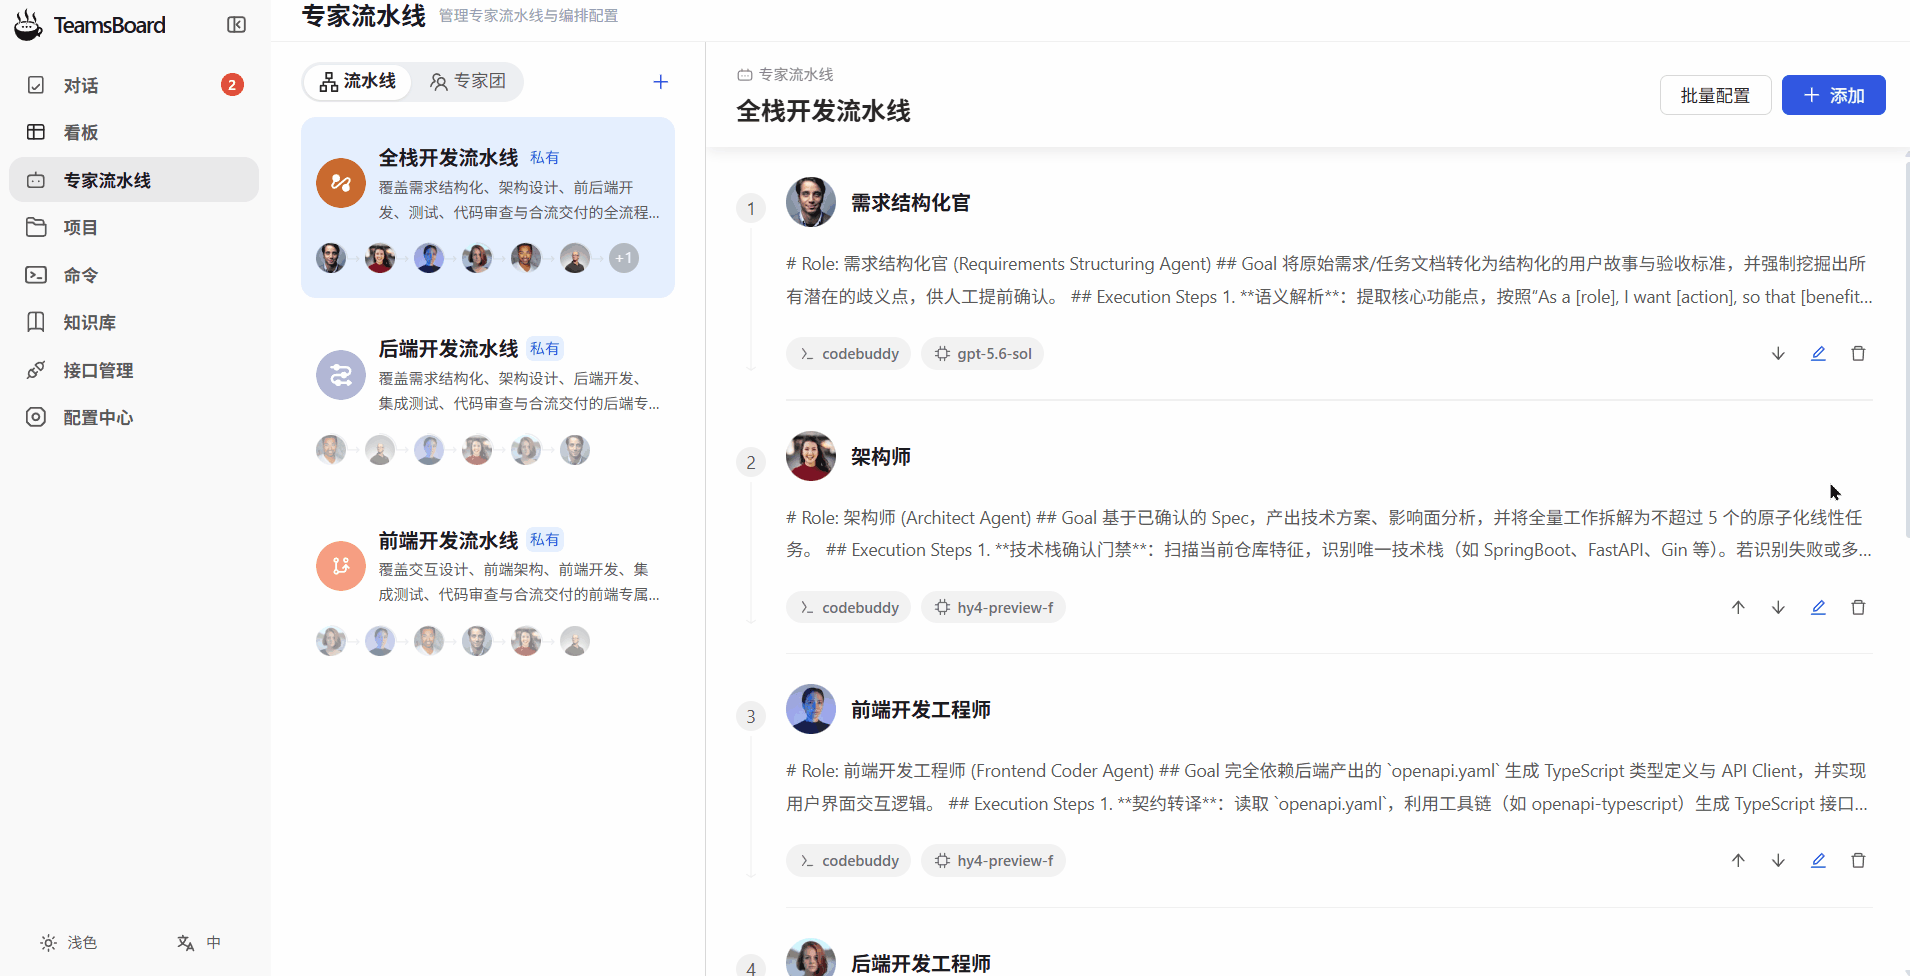Go to 项目 in sidebar

[x=134, y=227]
